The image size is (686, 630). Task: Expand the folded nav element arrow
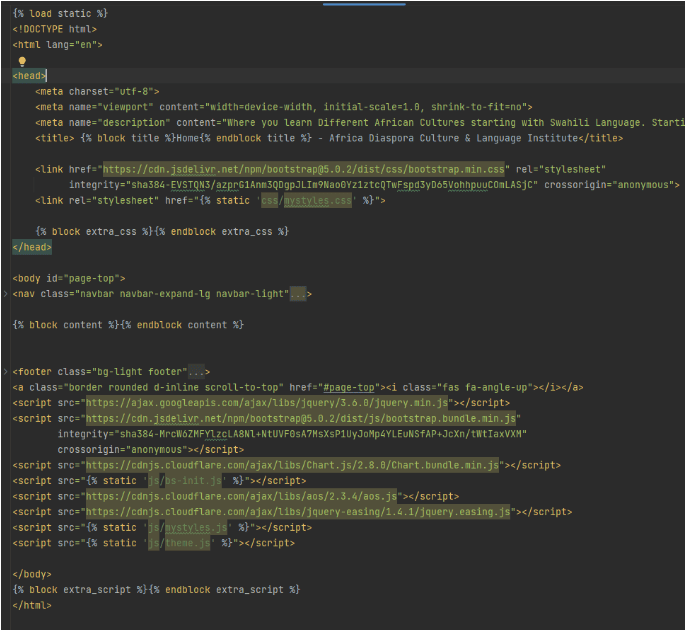click(5, 294)
